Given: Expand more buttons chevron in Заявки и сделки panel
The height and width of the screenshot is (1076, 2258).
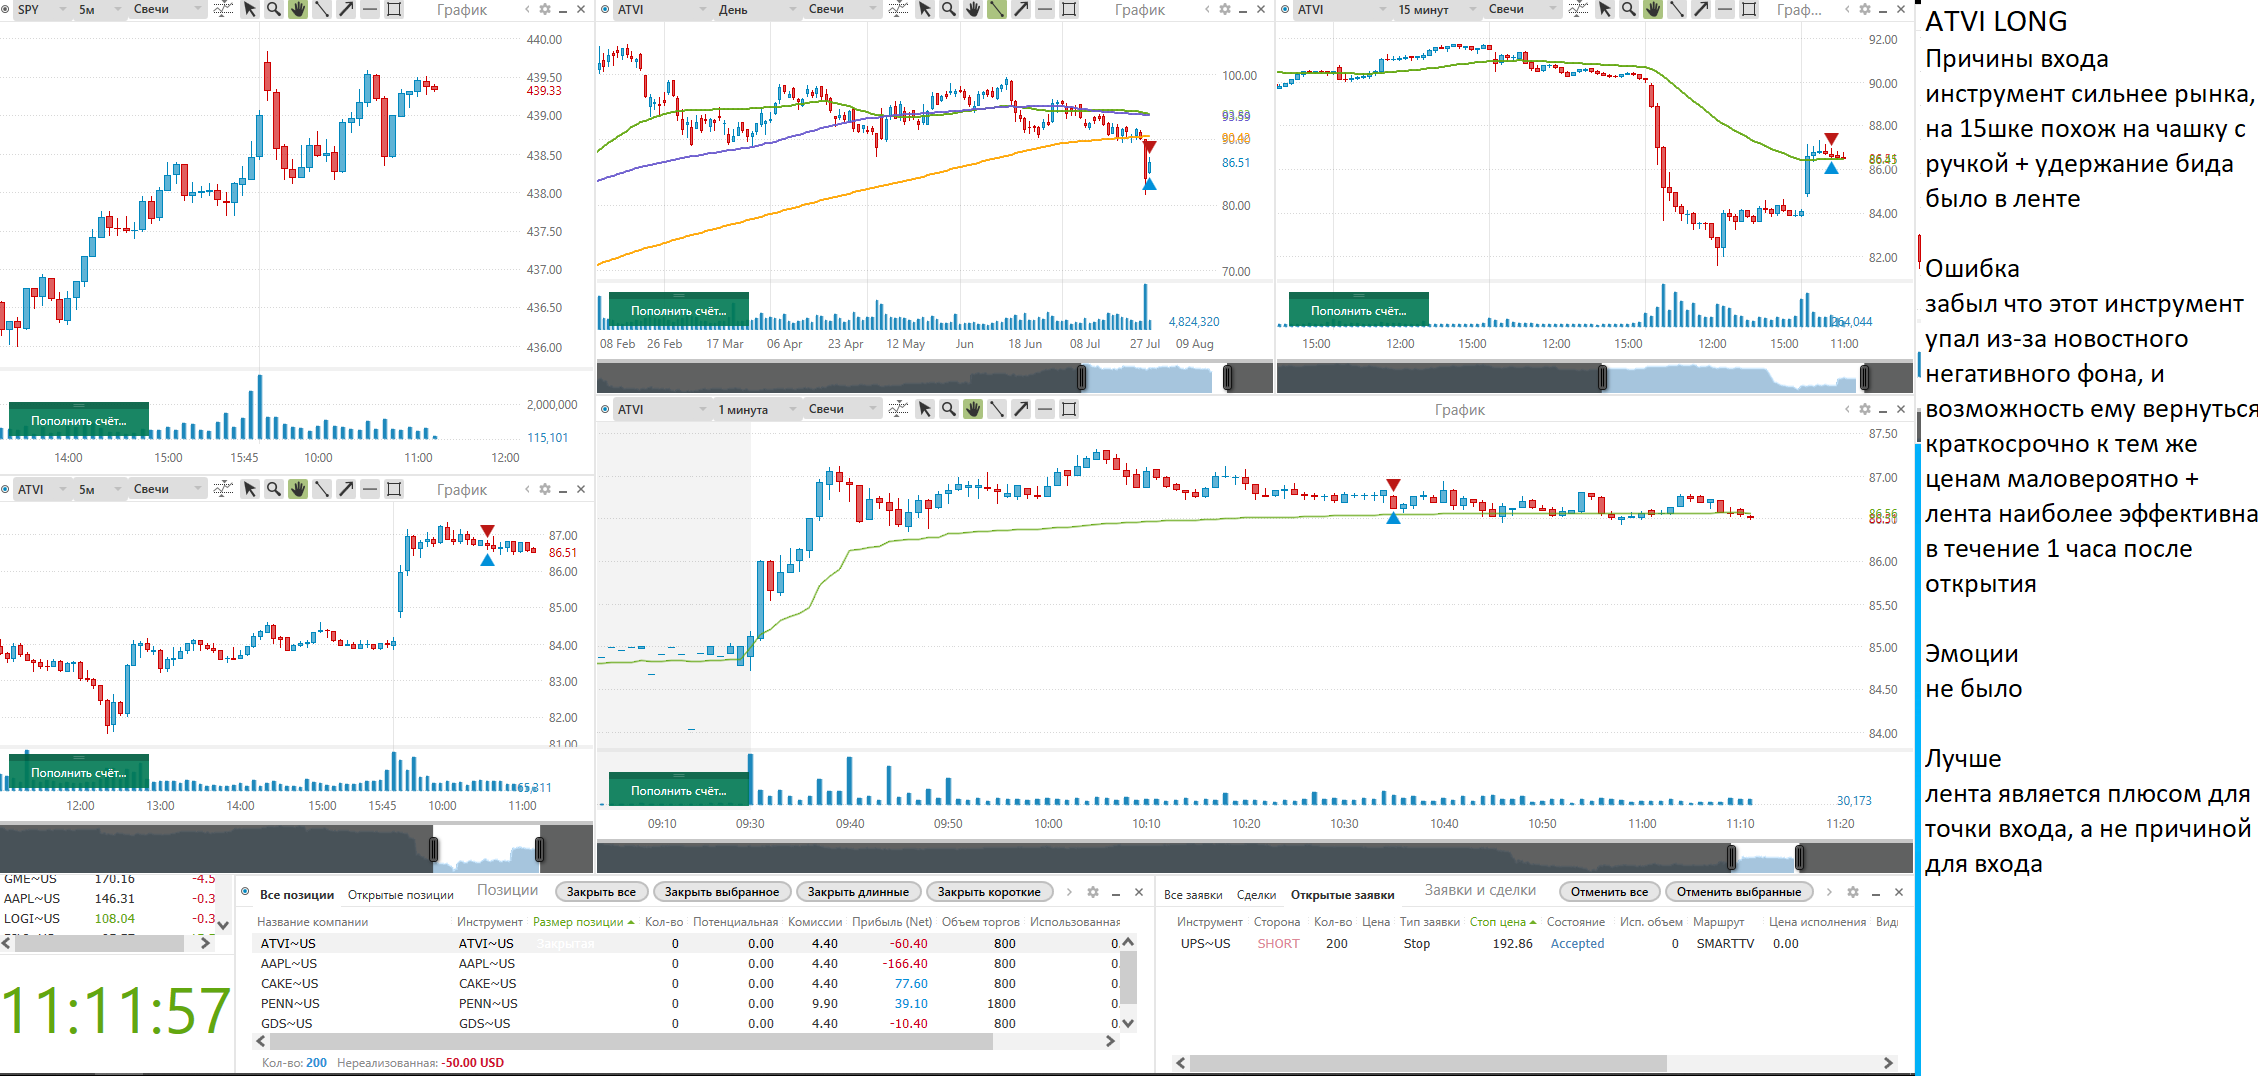Looking at the screenshot, I should 1829,892.
